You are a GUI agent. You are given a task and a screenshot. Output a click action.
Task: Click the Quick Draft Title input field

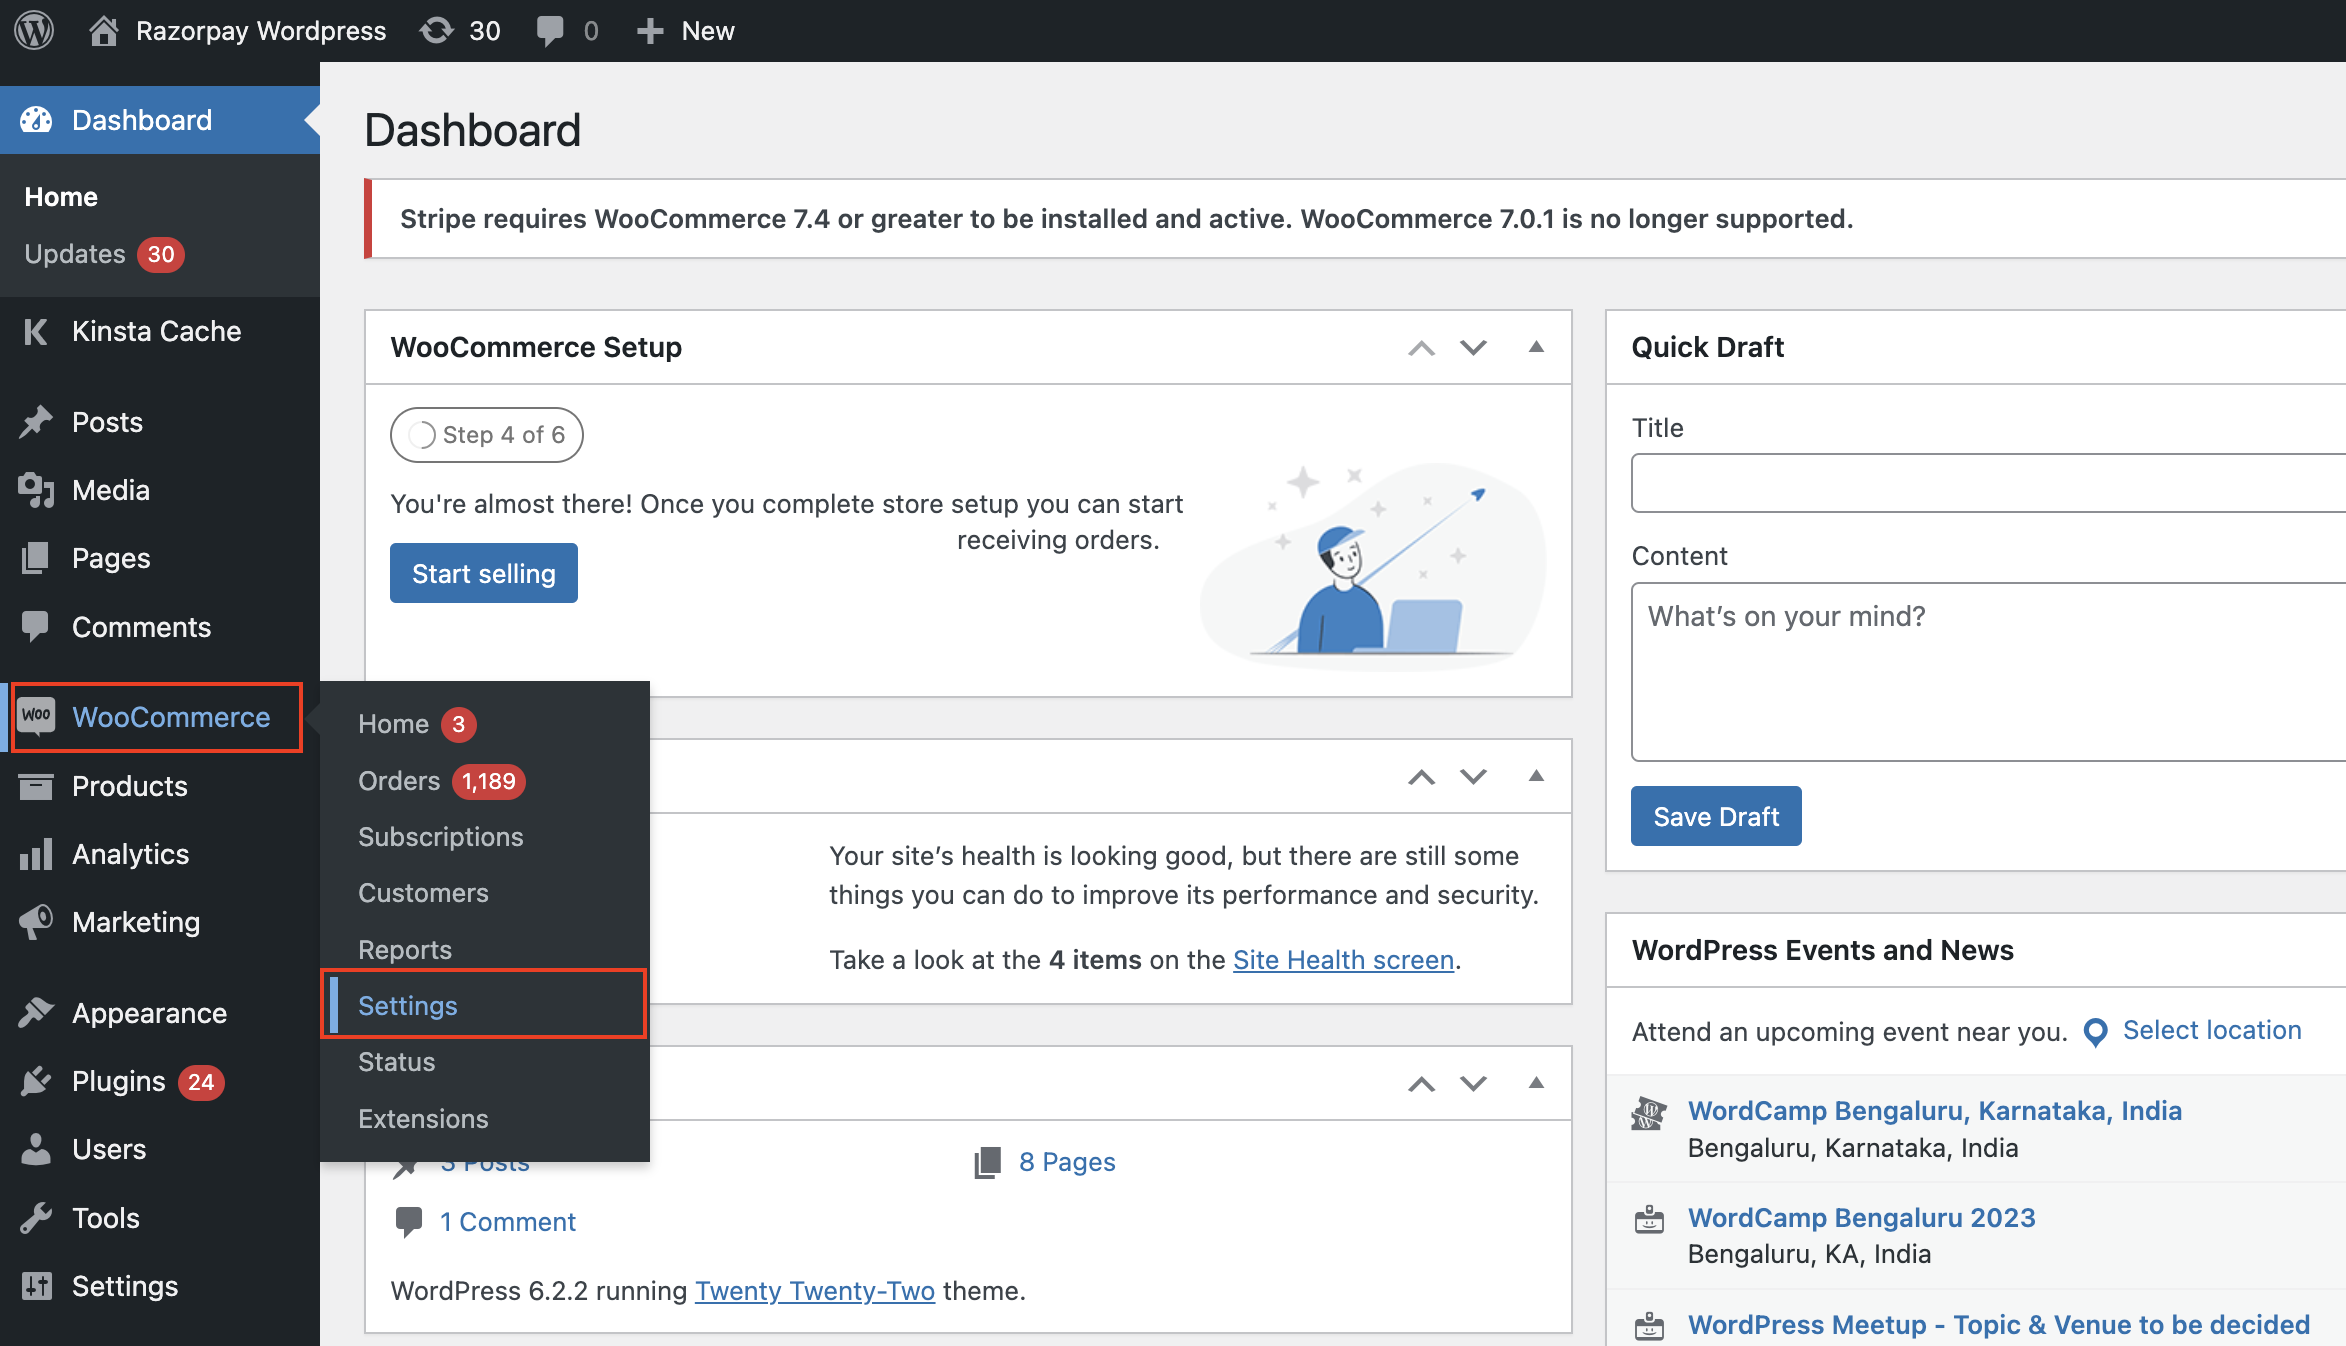click(1988, 483)
